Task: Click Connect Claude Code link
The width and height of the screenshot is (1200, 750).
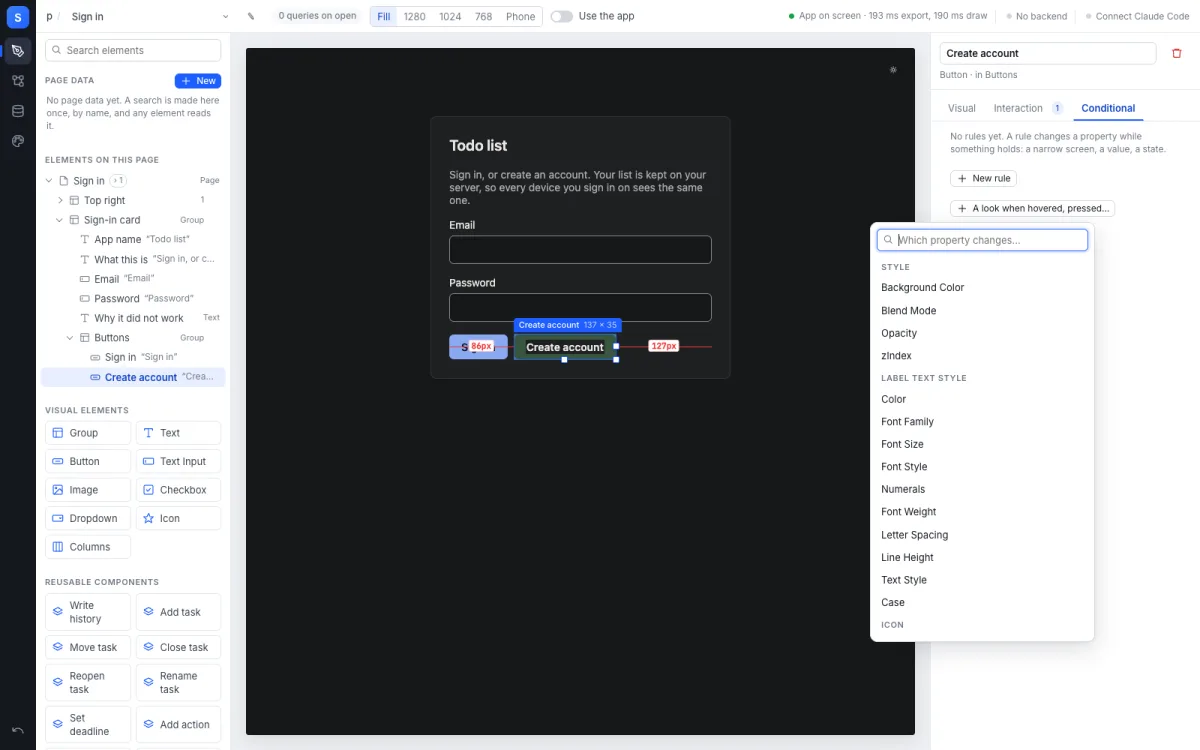Action: (x=1137, y=16)
